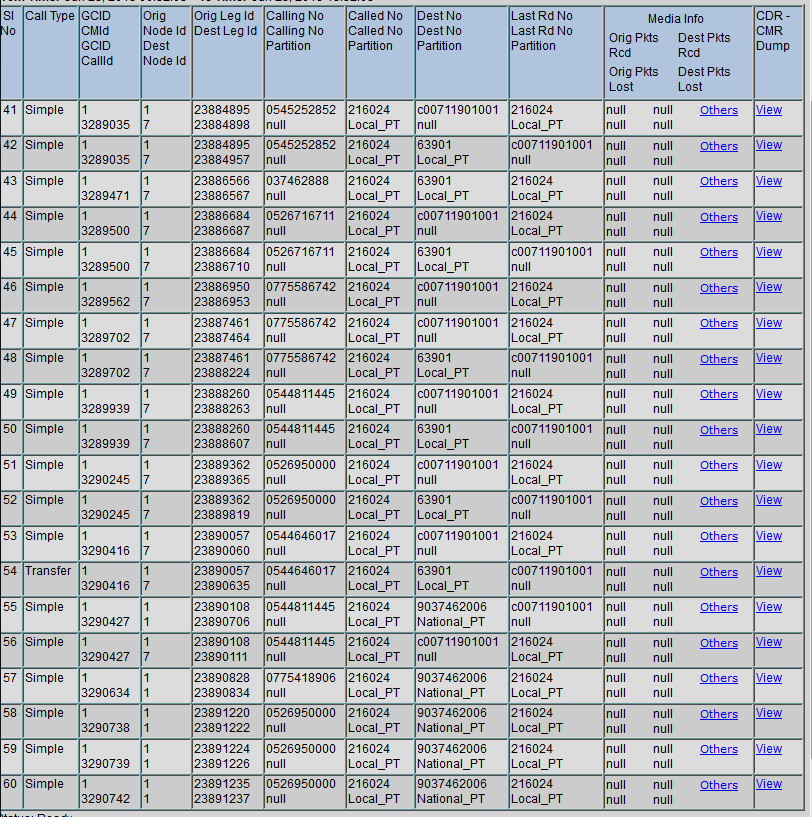Image resolution: width=812 pixels, height=817 pixels.
Task: Click the Media Info header
Action: coord(674,18)
